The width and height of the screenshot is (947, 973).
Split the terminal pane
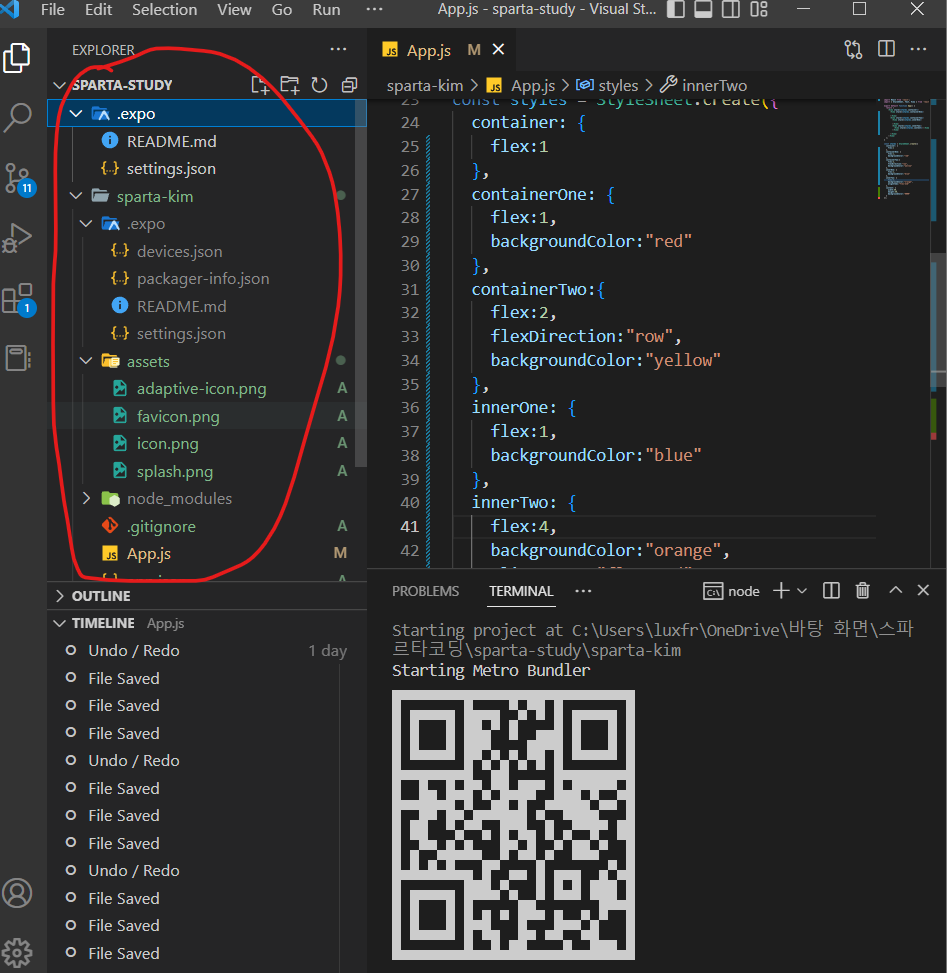click(831, 591)
